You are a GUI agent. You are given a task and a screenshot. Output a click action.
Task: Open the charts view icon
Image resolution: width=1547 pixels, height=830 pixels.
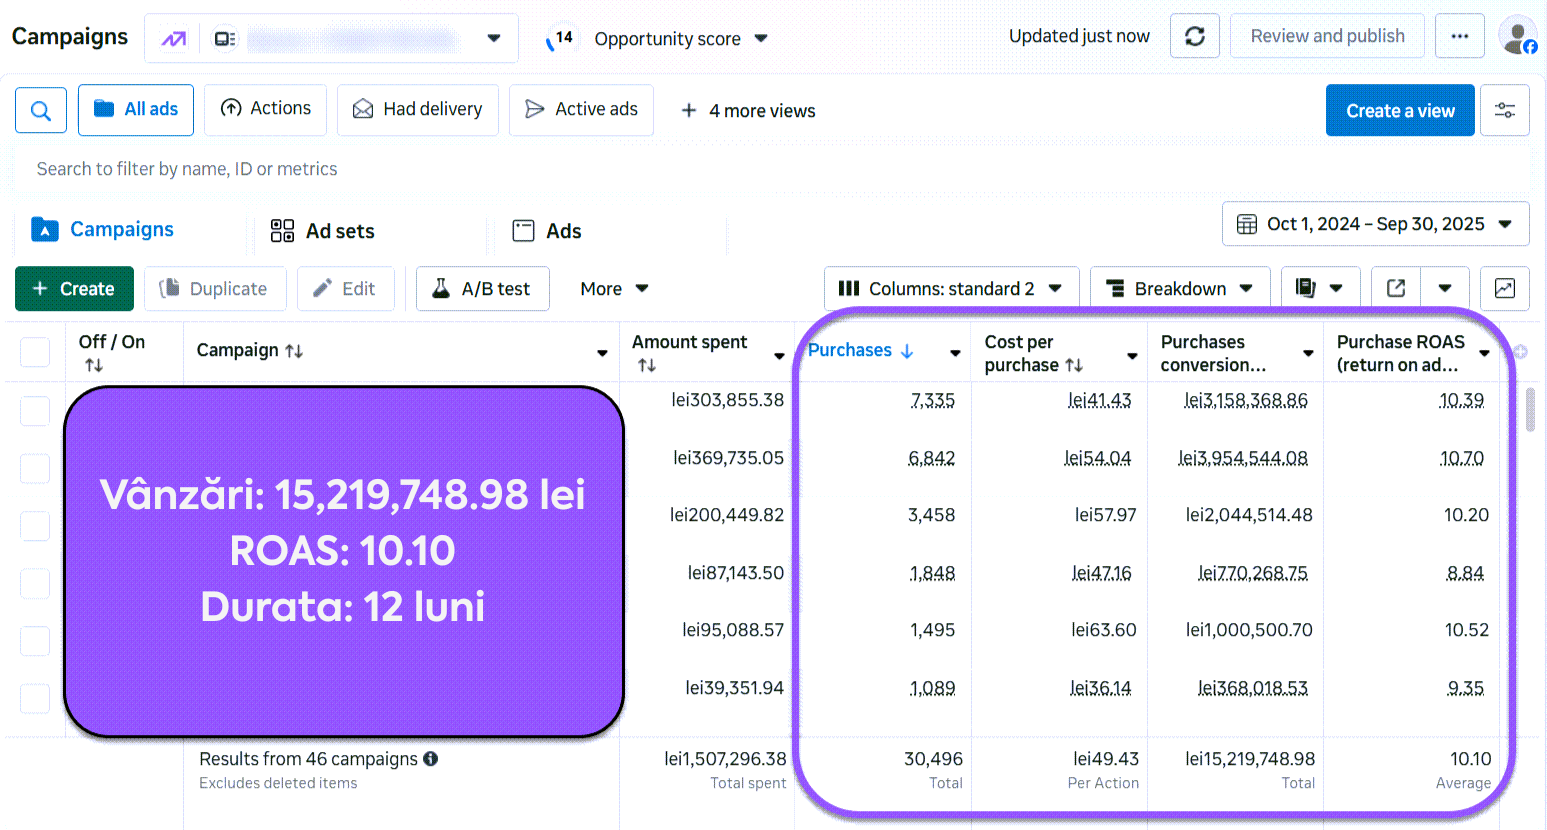[1504, 288]
